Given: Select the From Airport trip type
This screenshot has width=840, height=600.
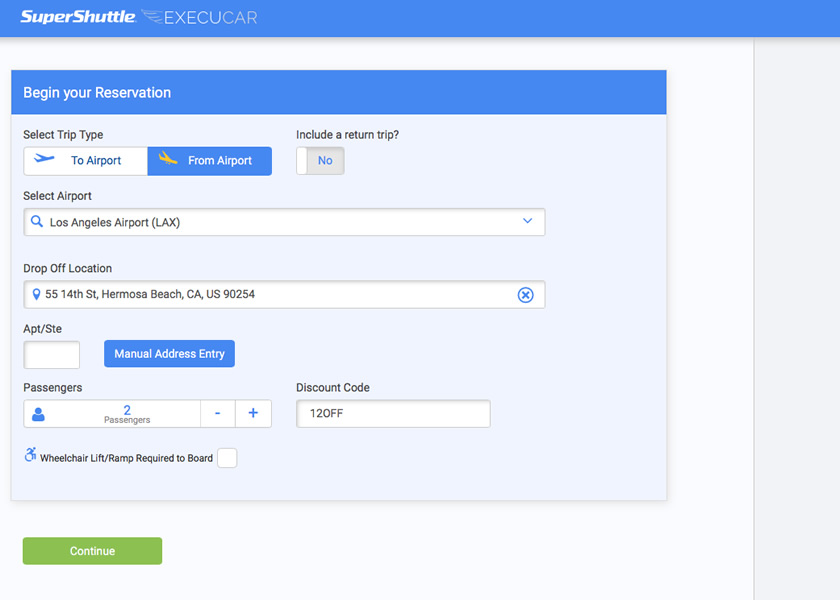Looking at the screenshot, I should [x=209, y=161].
